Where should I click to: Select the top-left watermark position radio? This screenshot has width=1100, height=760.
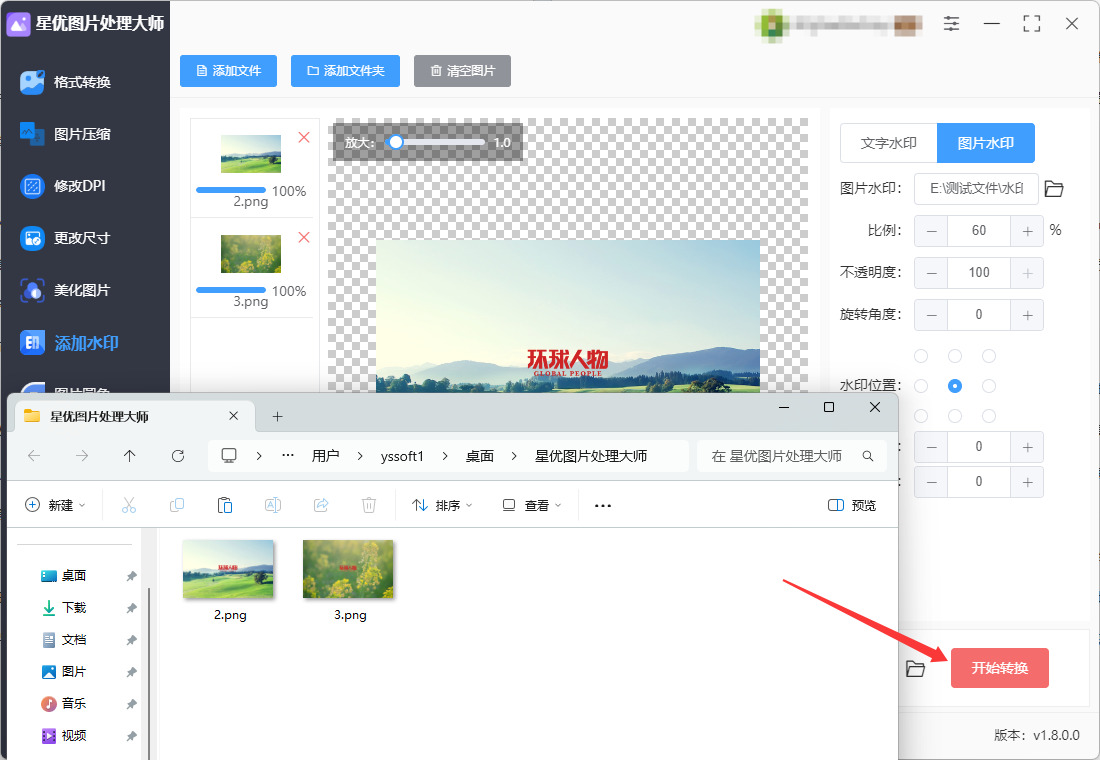click(921, 356)
